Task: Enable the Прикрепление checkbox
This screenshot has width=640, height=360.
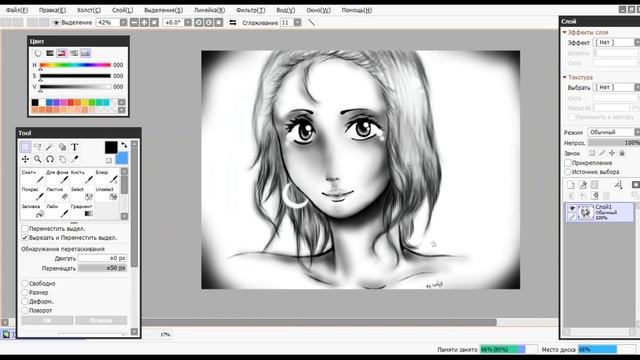Action: coord(568,162)
